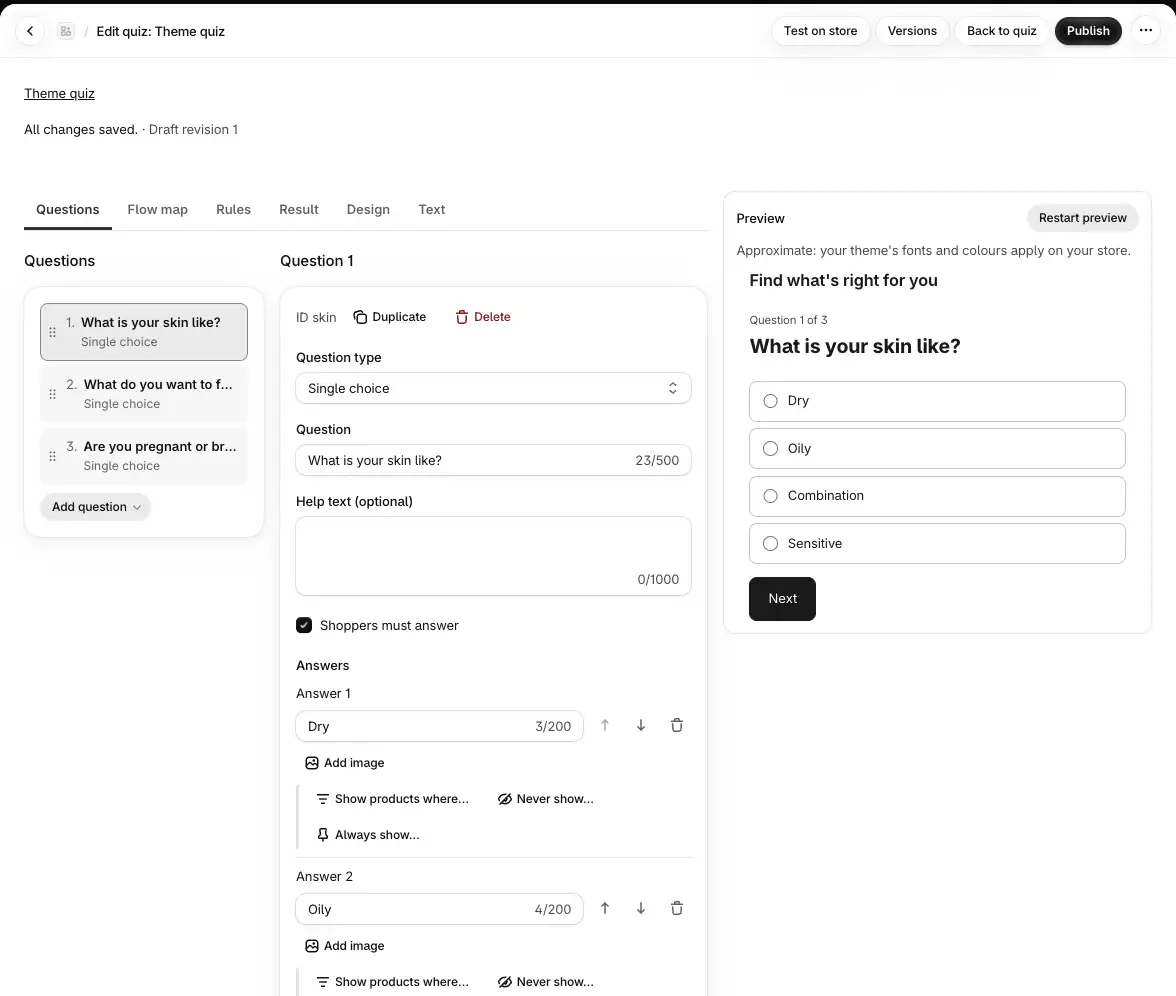Screen dimensions: 1176x996
Task: Choose Combination in the preview
Action: point(937,496)
